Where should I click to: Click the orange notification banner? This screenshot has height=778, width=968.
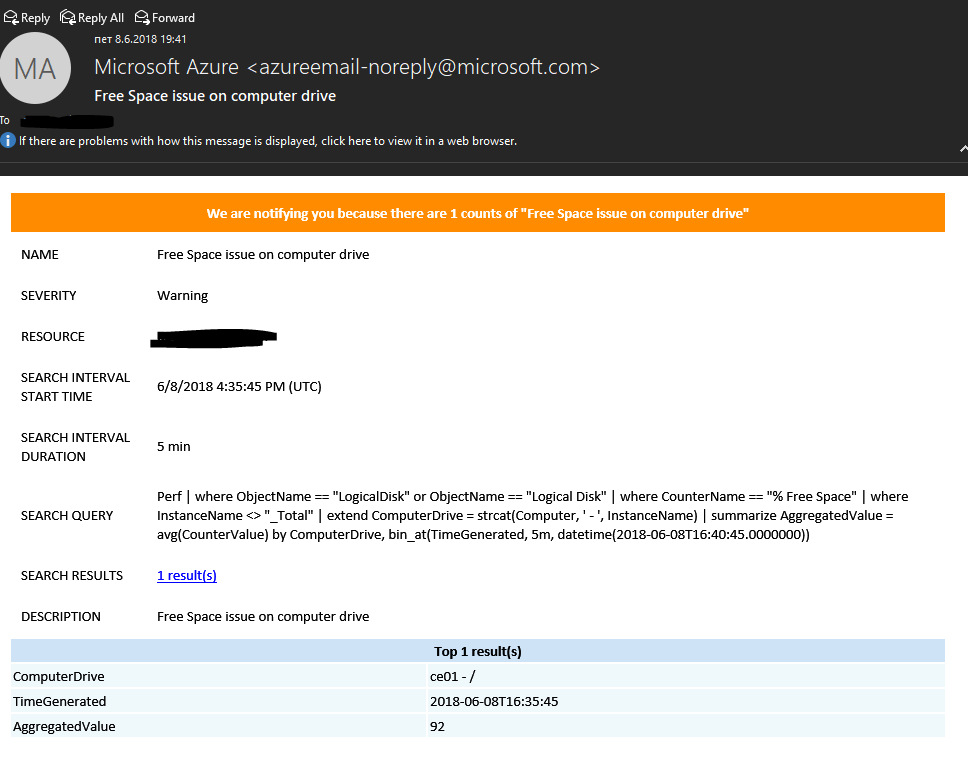tap(477, 213)
